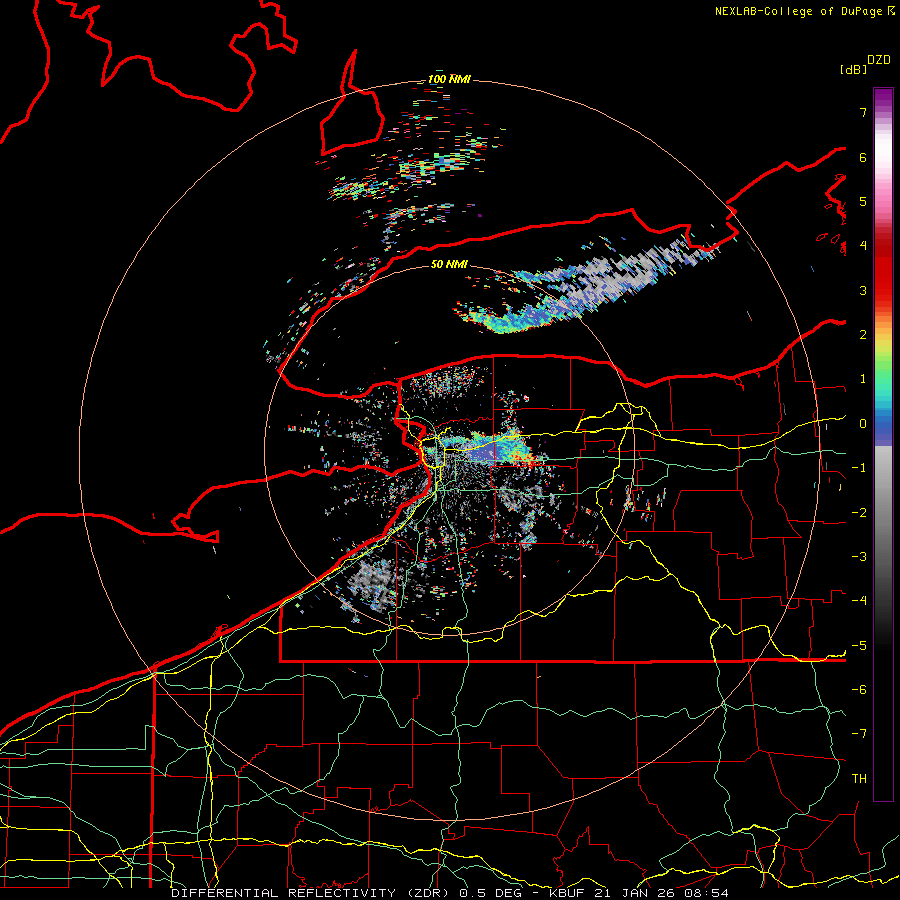900x900 pixels.
Task: Click the -4 value on the color scale
Action: tap(859, 601)
